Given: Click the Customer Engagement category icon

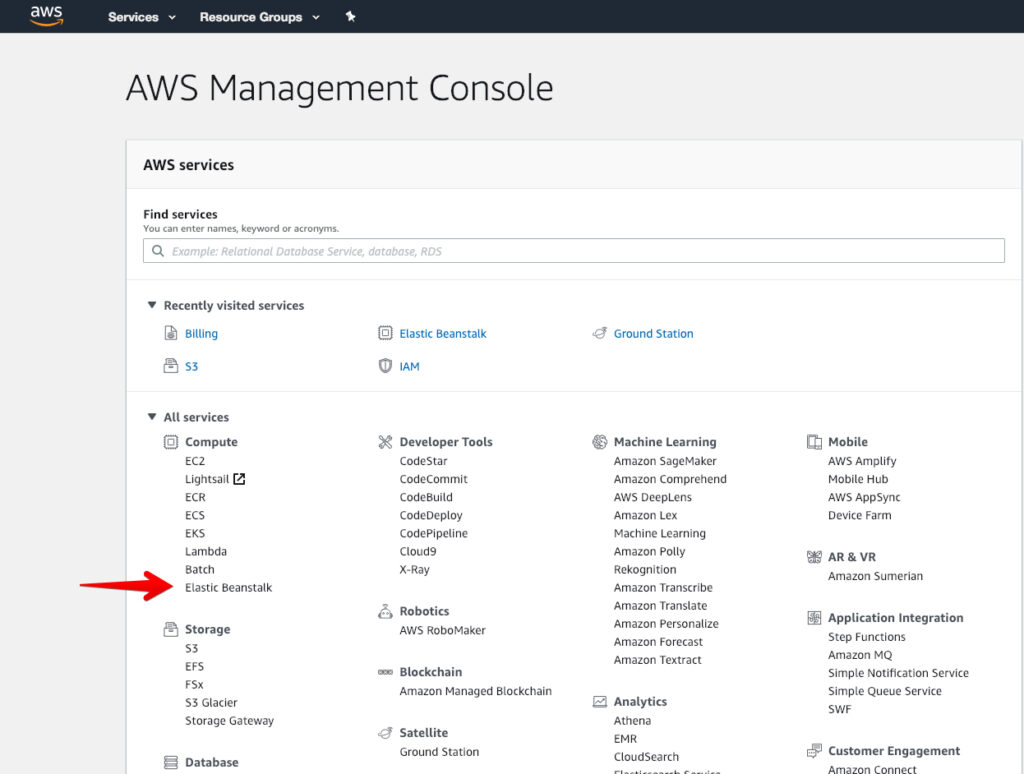Looking at the screenshot, I should [814, 751].
